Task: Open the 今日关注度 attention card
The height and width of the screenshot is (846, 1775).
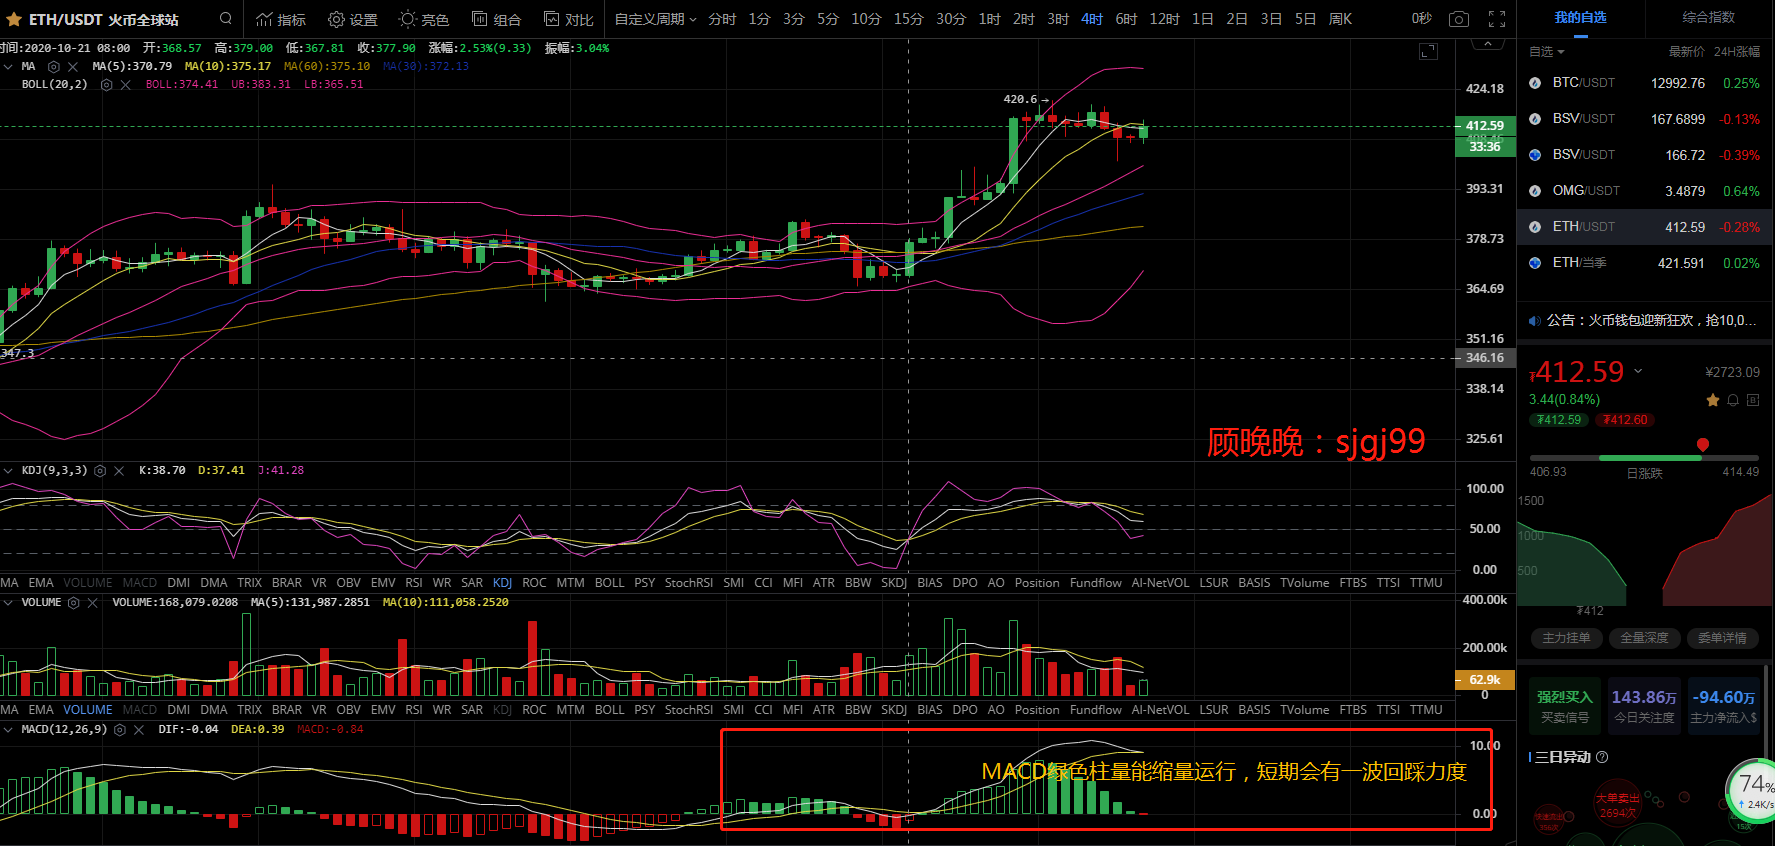Action: 1644,706
